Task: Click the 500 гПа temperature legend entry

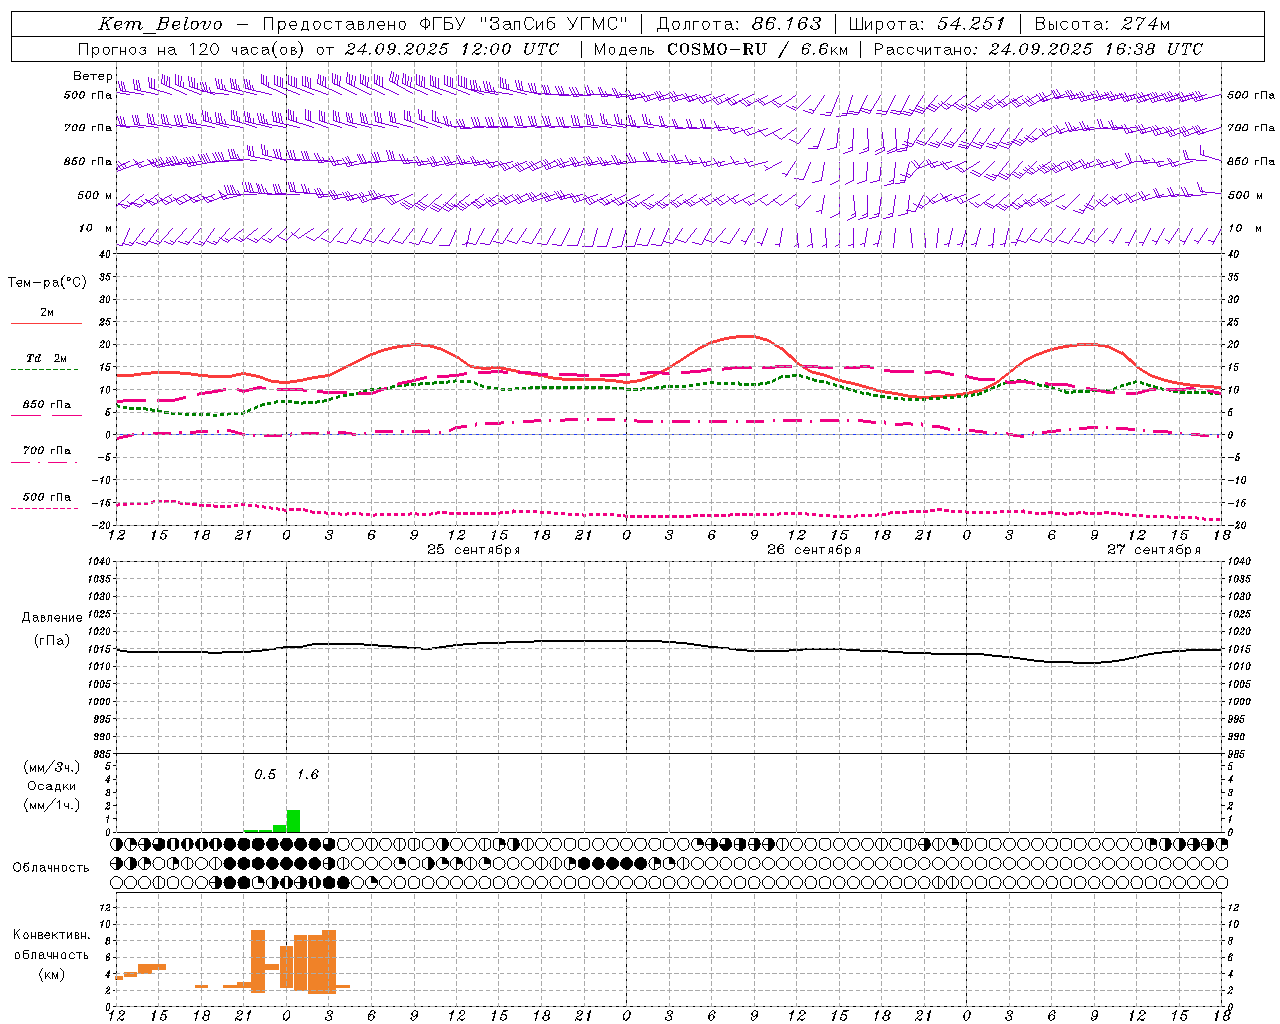Action: coord(47,497)
